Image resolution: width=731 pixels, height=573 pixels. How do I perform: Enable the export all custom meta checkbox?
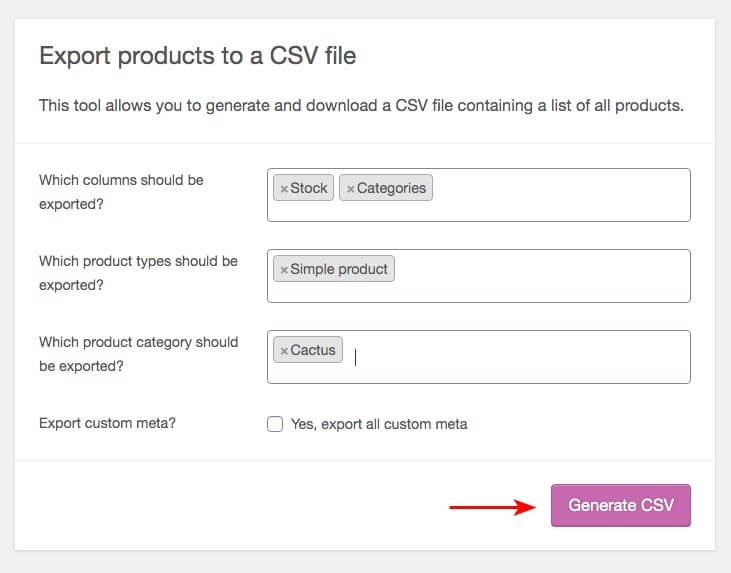(x=275, y=424)
